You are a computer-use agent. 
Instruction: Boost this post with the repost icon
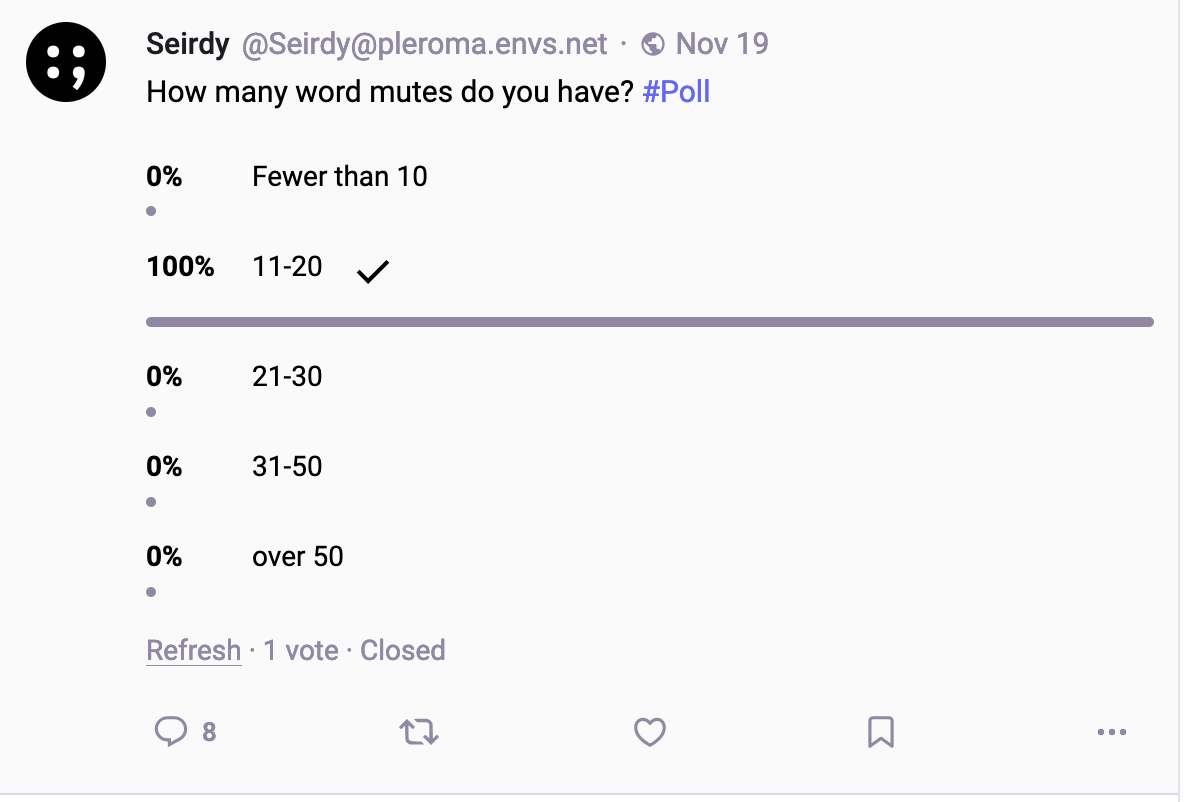tap(418, 733)
